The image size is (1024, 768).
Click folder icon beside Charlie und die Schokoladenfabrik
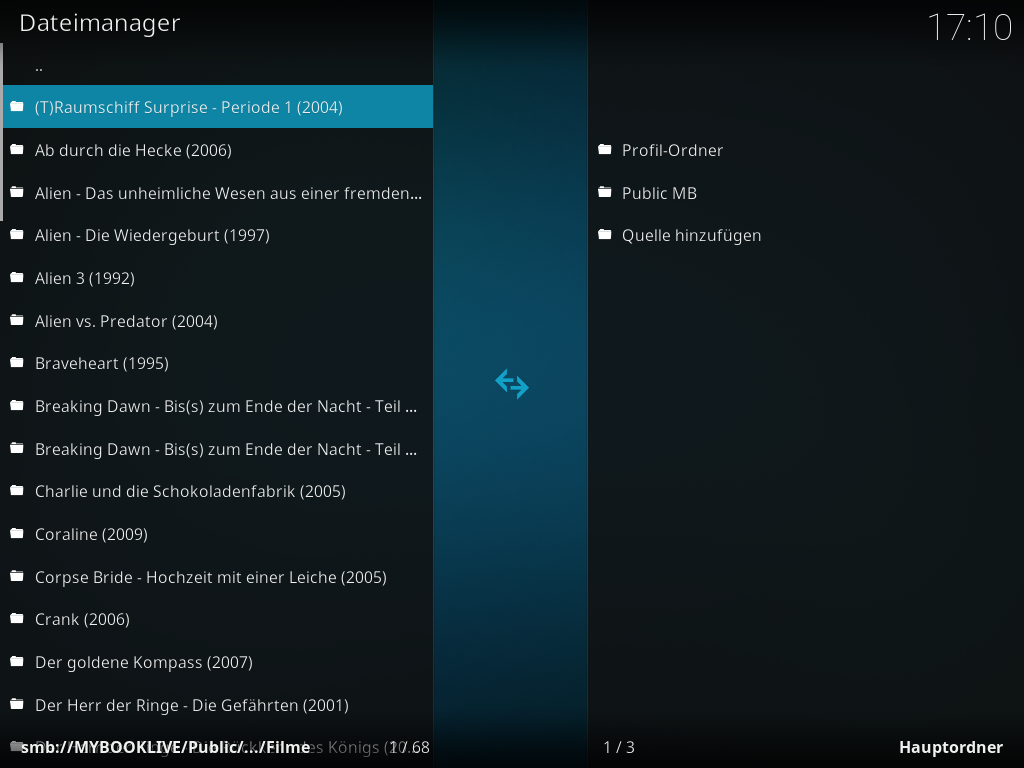[x=17, y=490]
